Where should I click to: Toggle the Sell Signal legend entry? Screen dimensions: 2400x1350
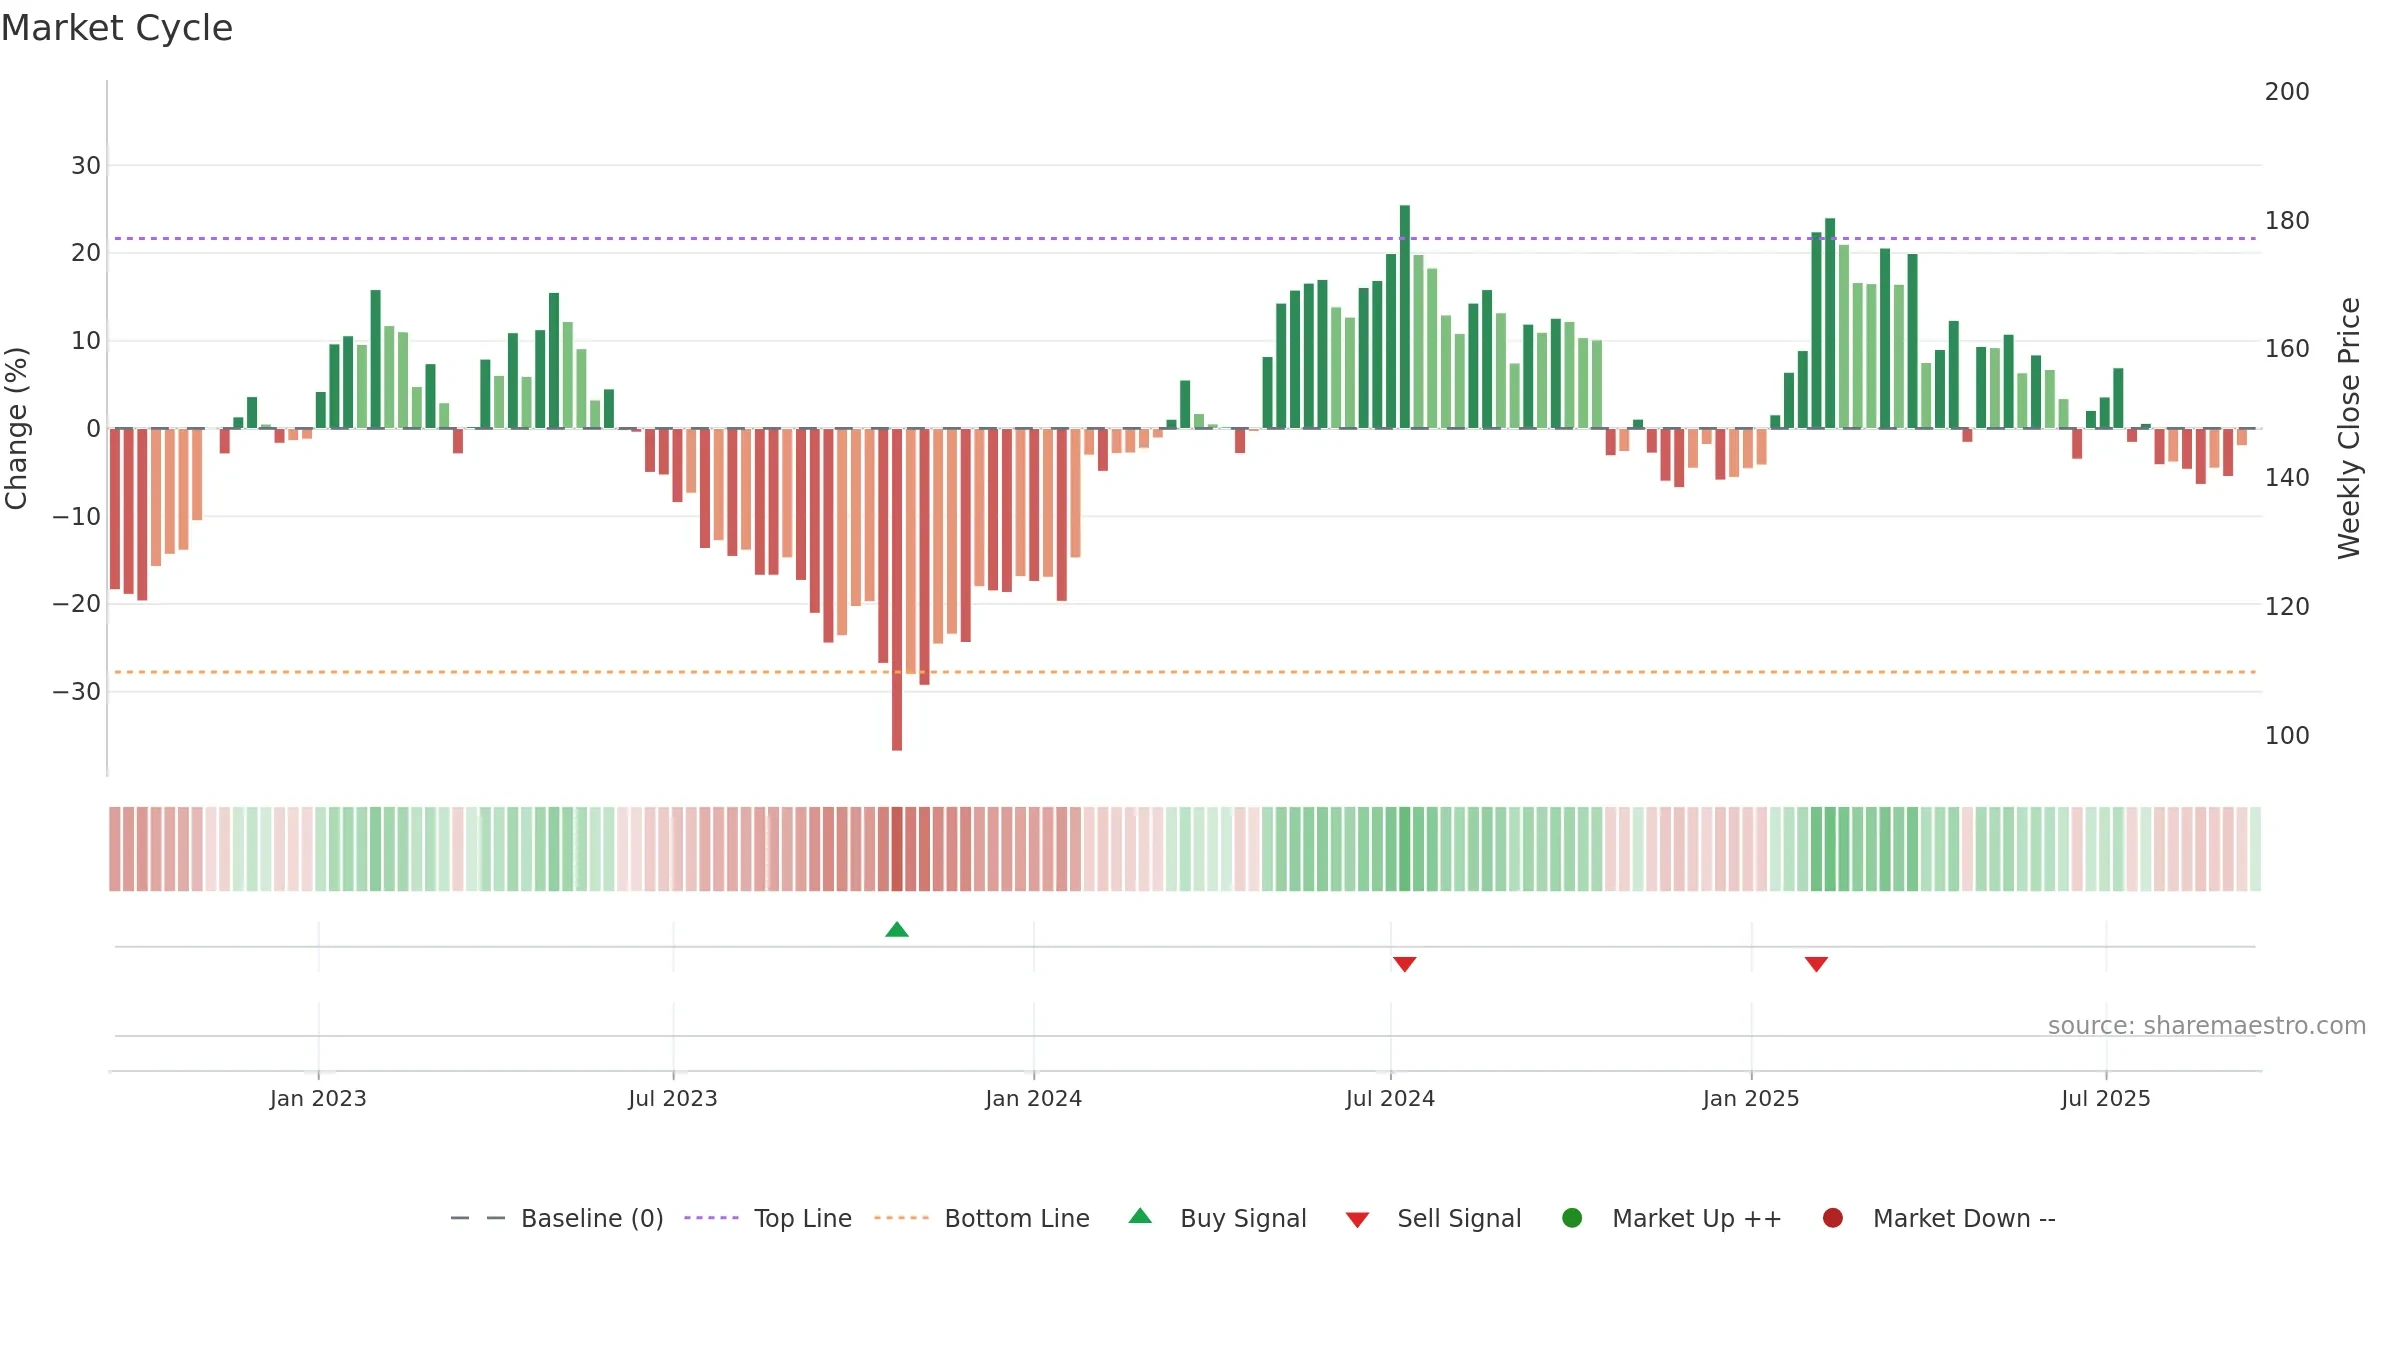click(1433, 1218)
